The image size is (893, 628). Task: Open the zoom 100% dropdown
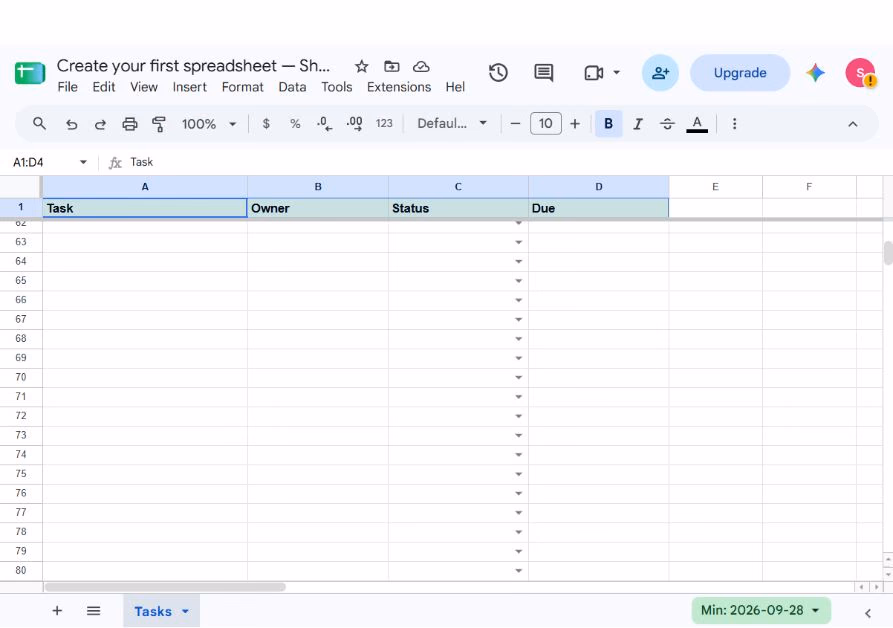209,124
